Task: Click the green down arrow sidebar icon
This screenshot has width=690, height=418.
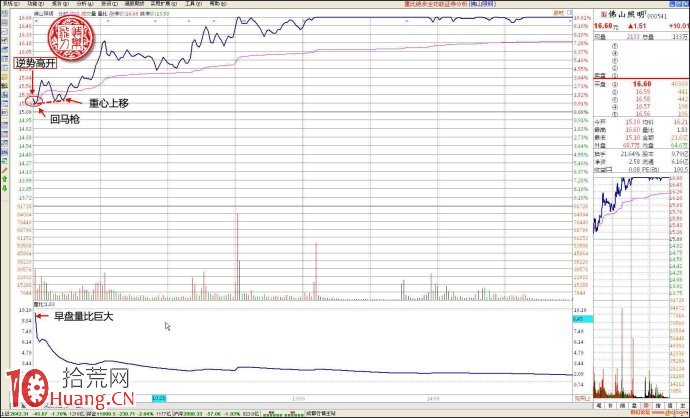Action: (4, 188)
